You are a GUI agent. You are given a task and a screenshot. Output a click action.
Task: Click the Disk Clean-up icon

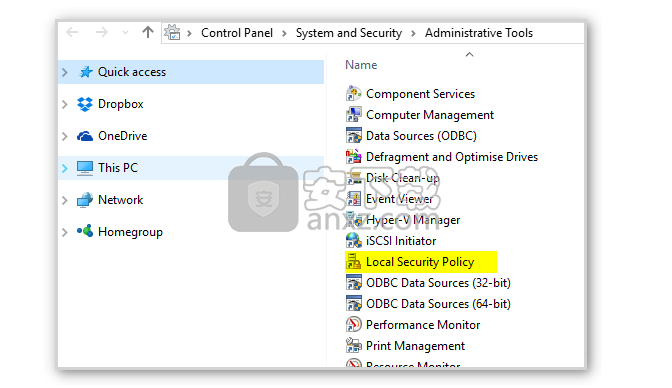(x=354, y=177)
